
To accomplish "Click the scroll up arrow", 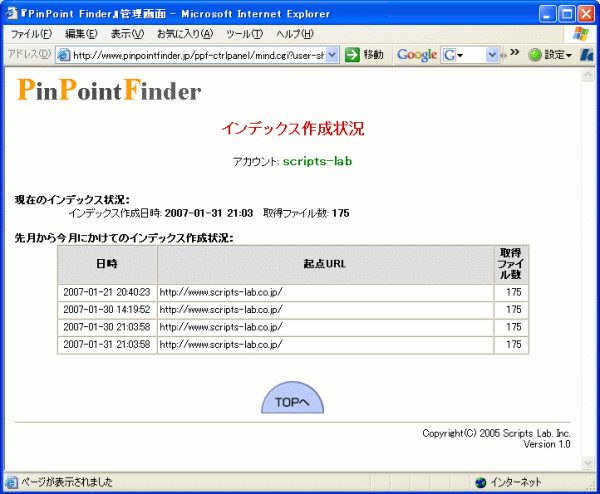I will [588, 75].
